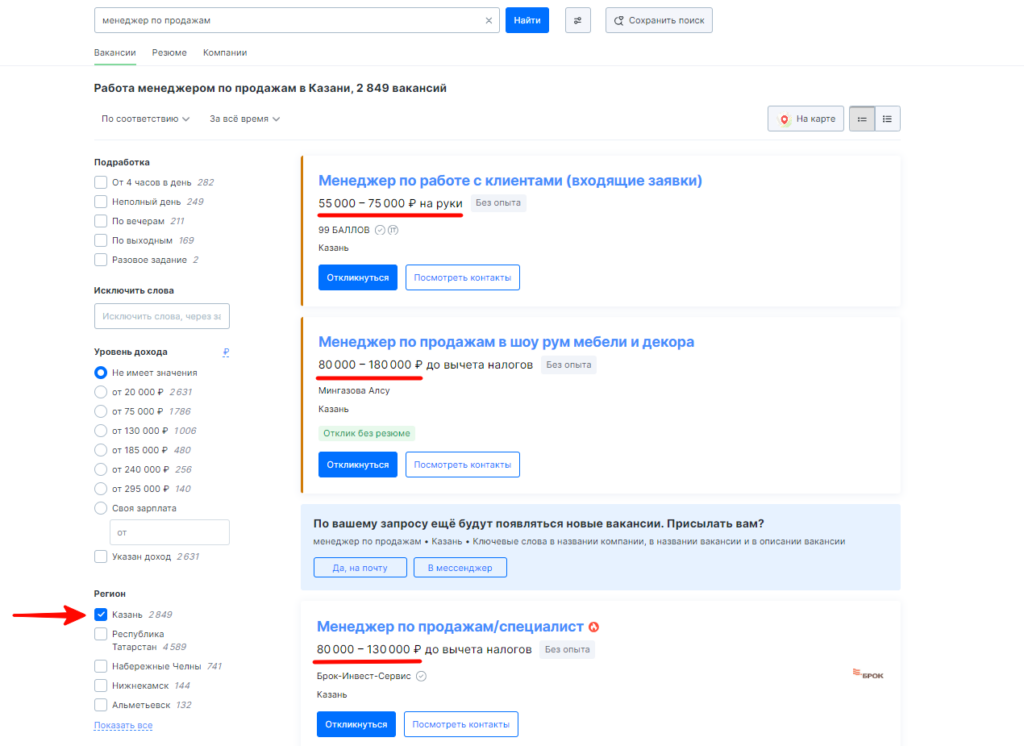Select the от 75 000 ₽ income option

(101, 412)
